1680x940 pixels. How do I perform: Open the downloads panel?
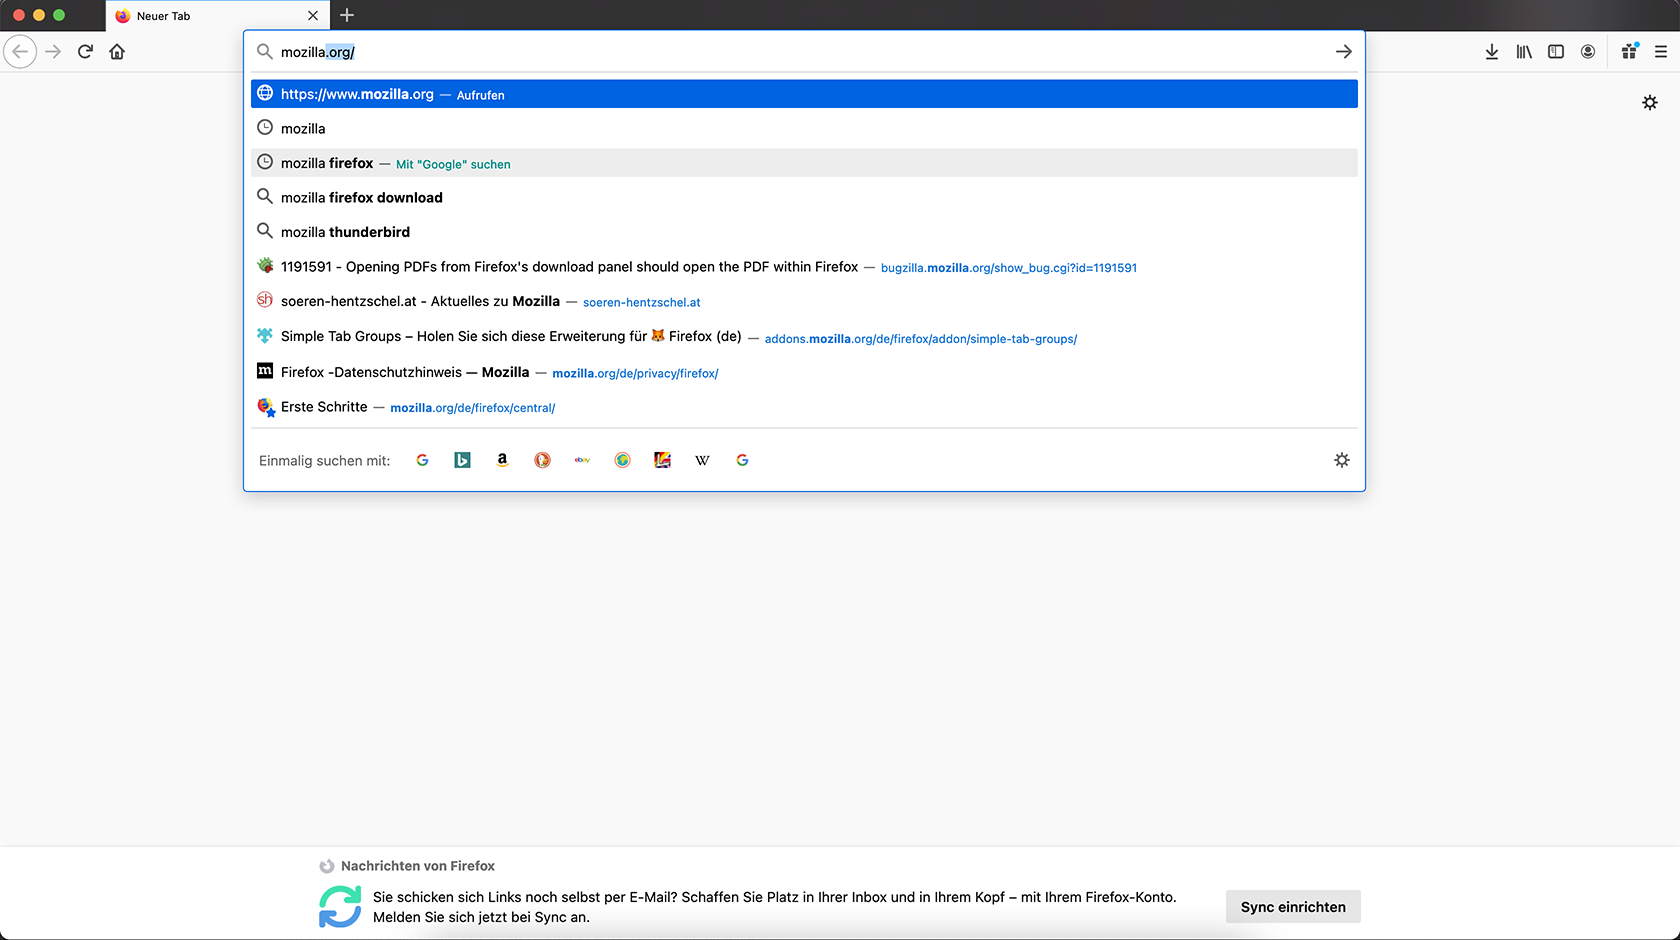[x=1491, y=52]
